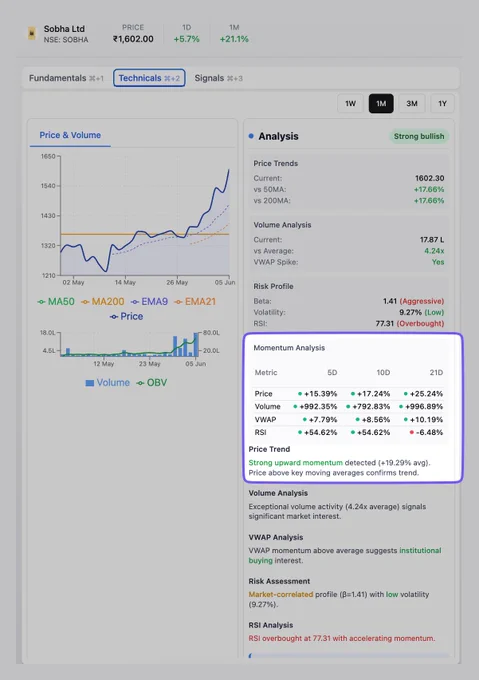Click the Volume 5D +992.35% cell
This screenshot has height=680, width=479.
pyautogui.click(x=315, y=407)
